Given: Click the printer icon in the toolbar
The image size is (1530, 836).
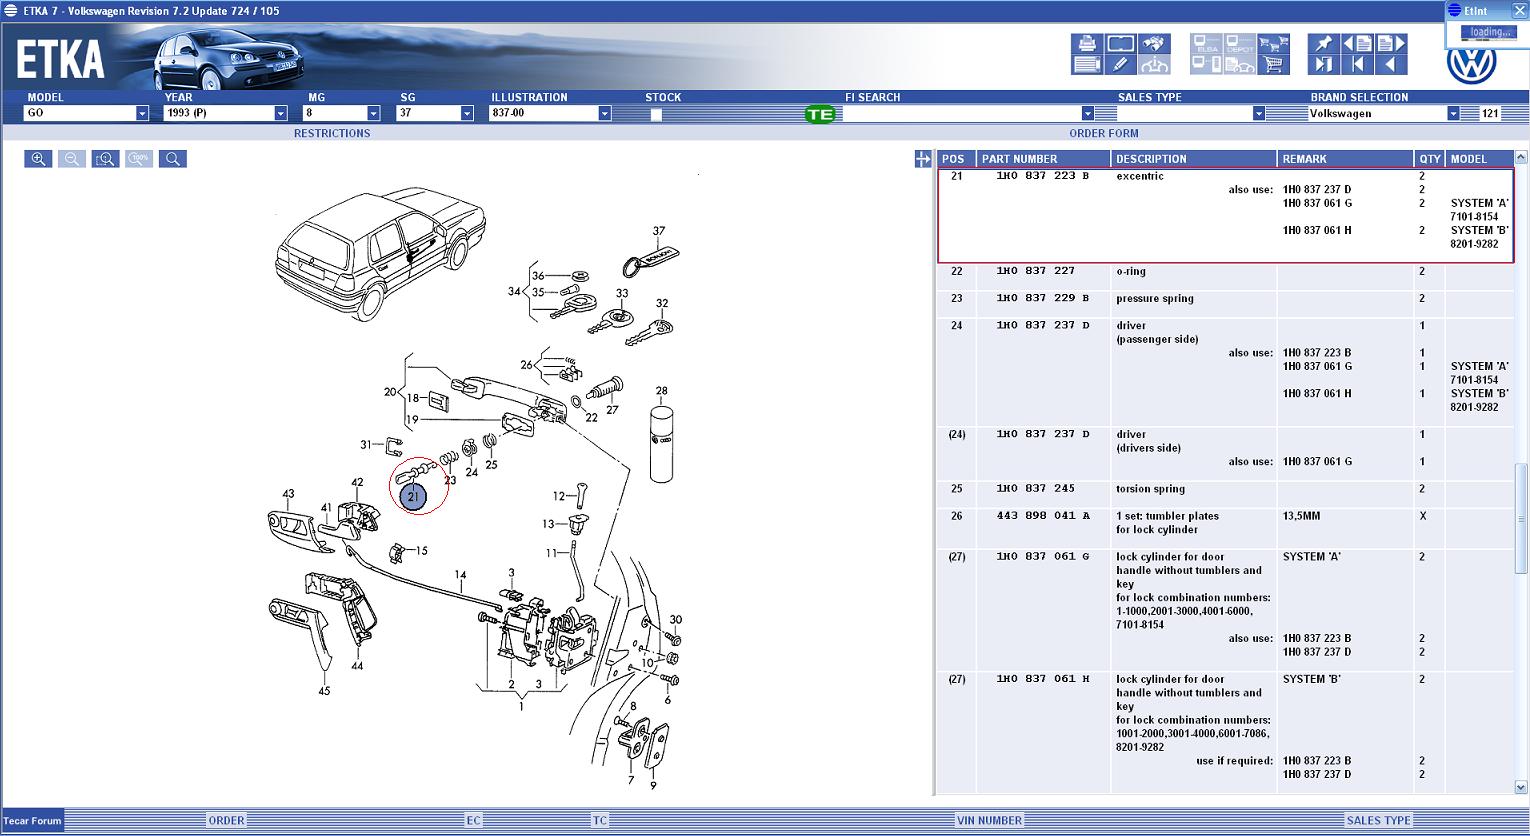Looking at the screenshot, I should pyautogui.click(x=1086, y=44).
